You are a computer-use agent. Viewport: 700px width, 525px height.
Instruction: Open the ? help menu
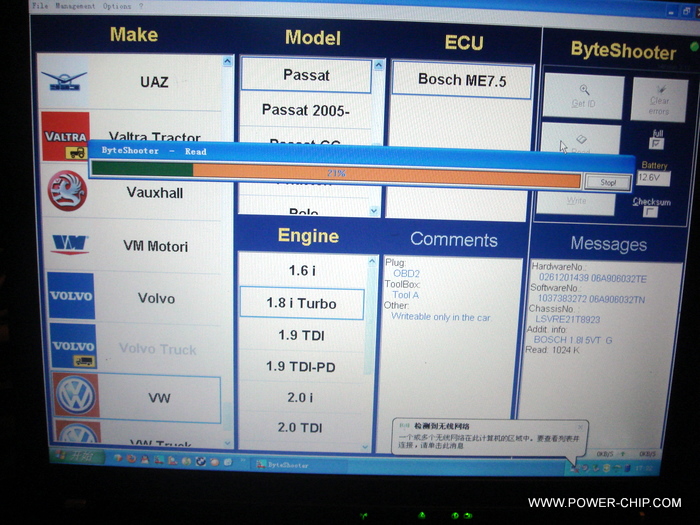pos(141,6)
